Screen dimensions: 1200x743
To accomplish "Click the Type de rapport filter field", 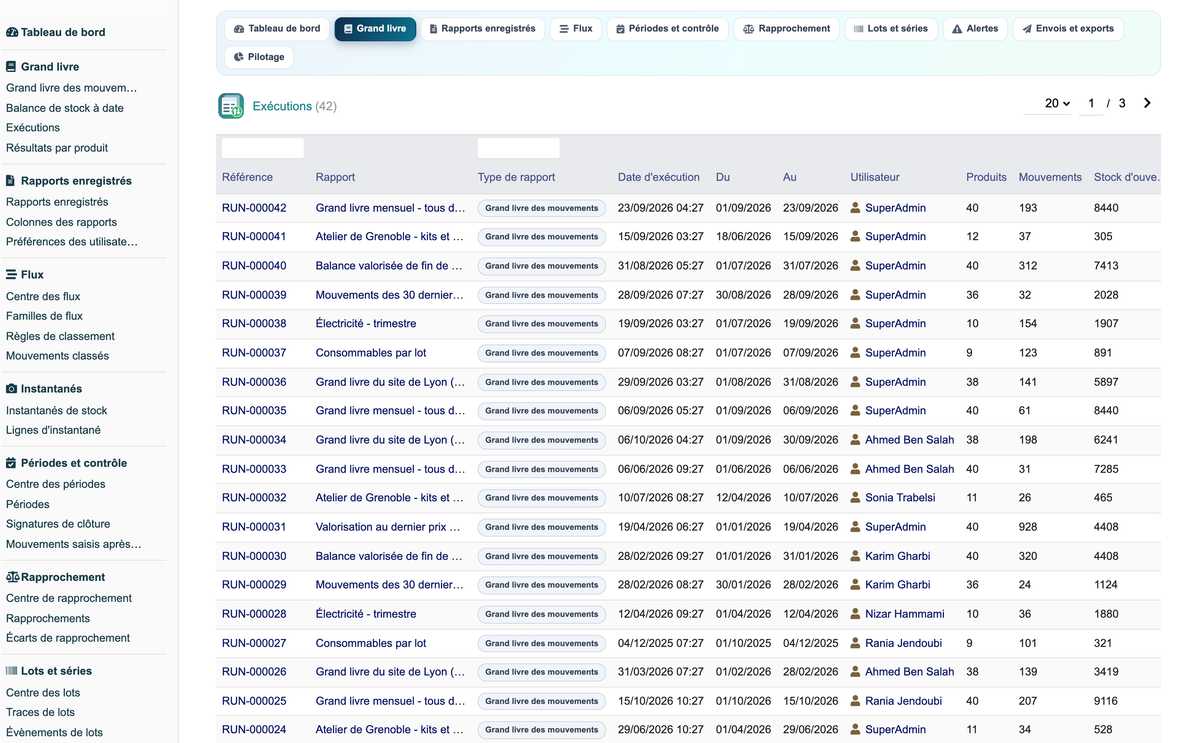I will click(518, 148).
